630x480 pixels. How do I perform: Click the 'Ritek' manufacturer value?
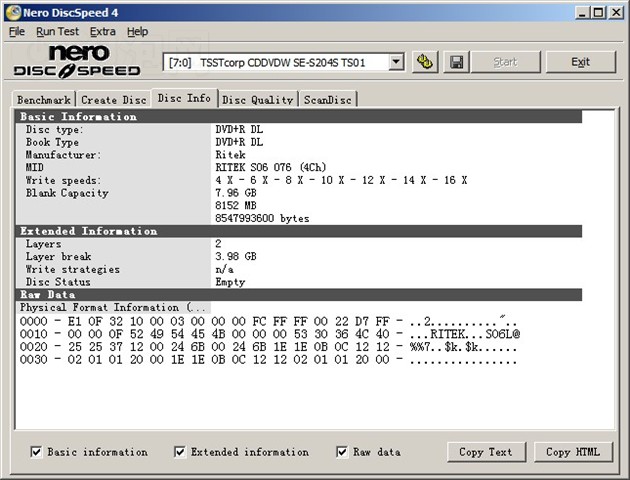230,155
